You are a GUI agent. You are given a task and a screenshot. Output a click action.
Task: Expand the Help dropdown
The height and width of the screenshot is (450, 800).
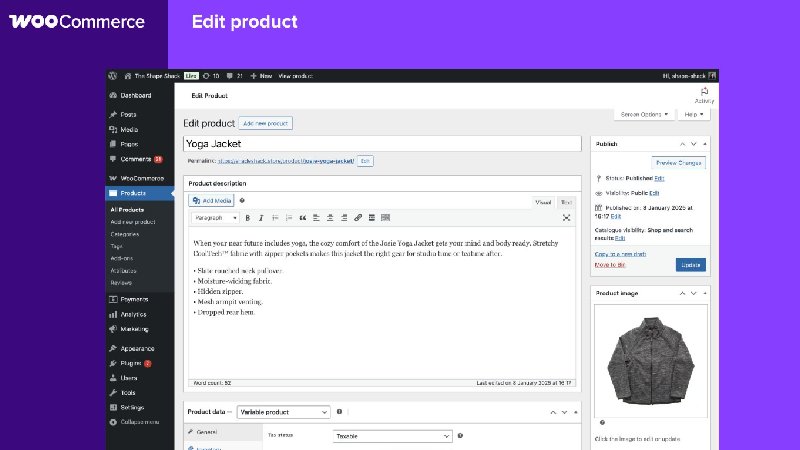[693, 114]
